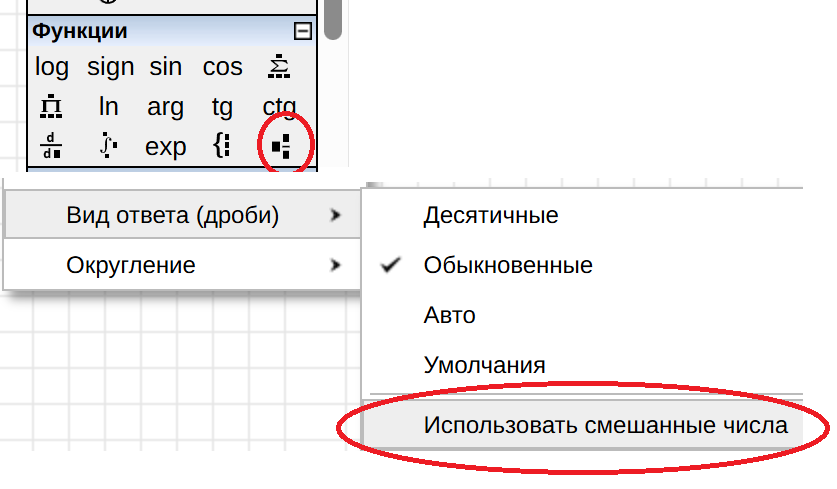Insert the log function
The image size is (837, 489).
click(x=52, y=67)
